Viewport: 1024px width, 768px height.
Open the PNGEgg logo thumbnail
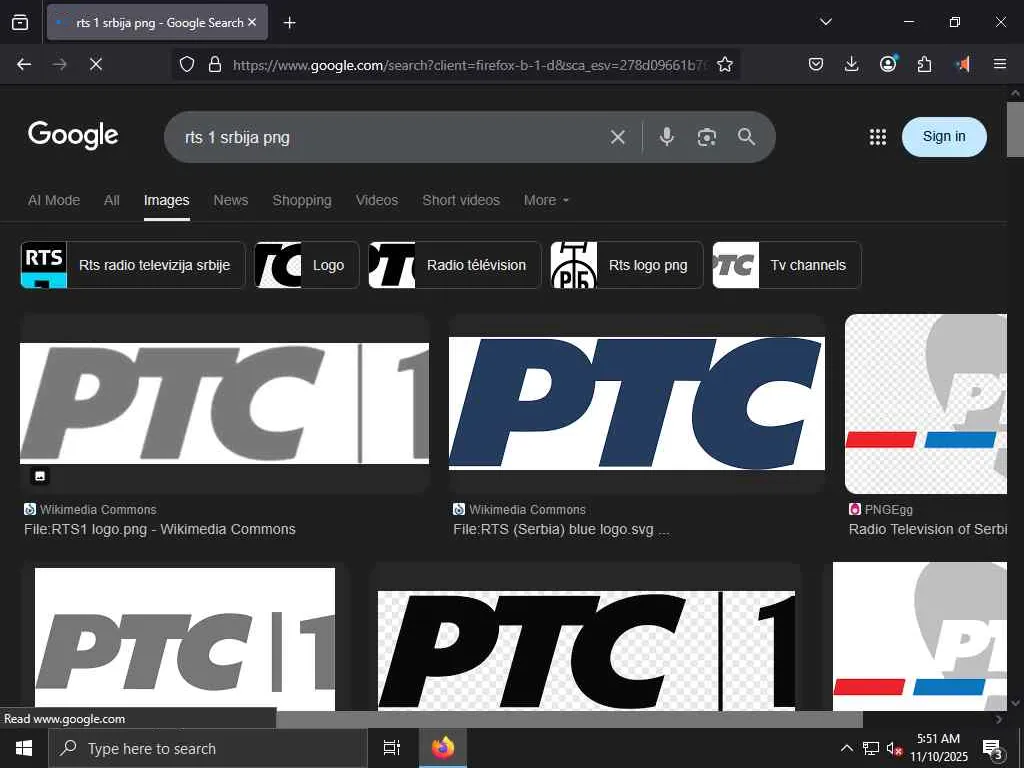coord(925,404)
